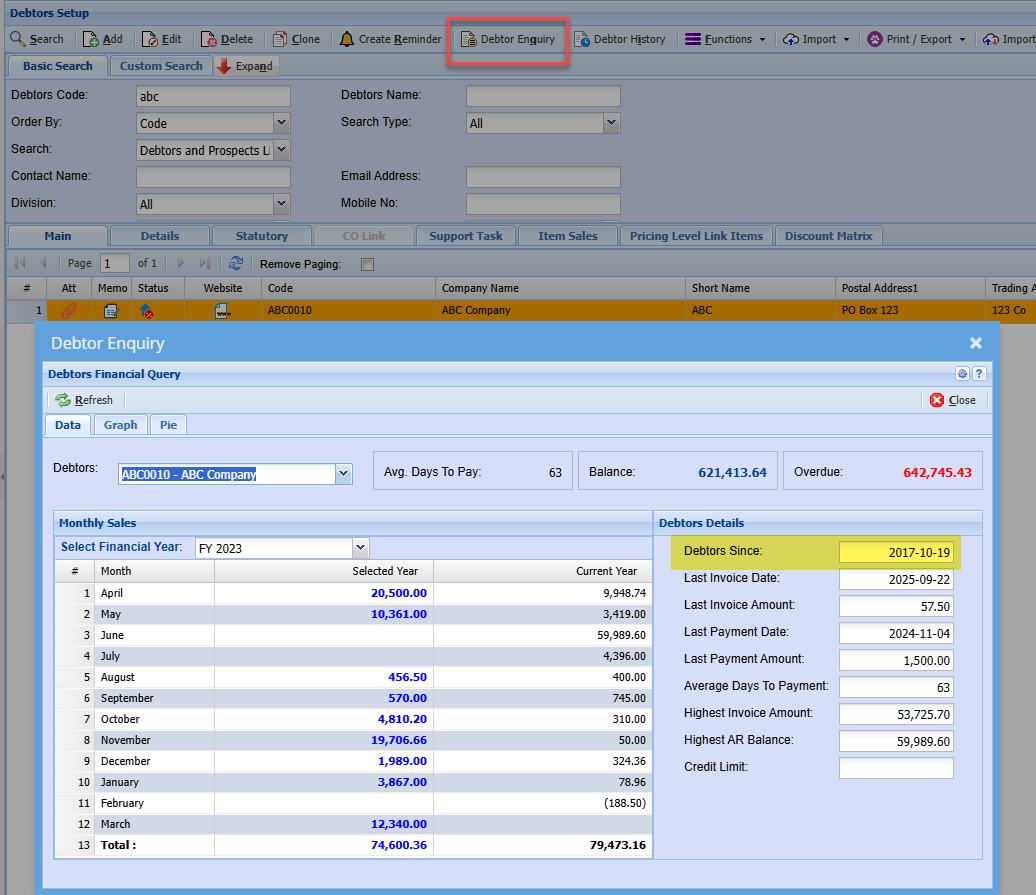The image size is (1036, 895).
Task: Switch to the Graph tab
Action: click(x=120, y=425)
